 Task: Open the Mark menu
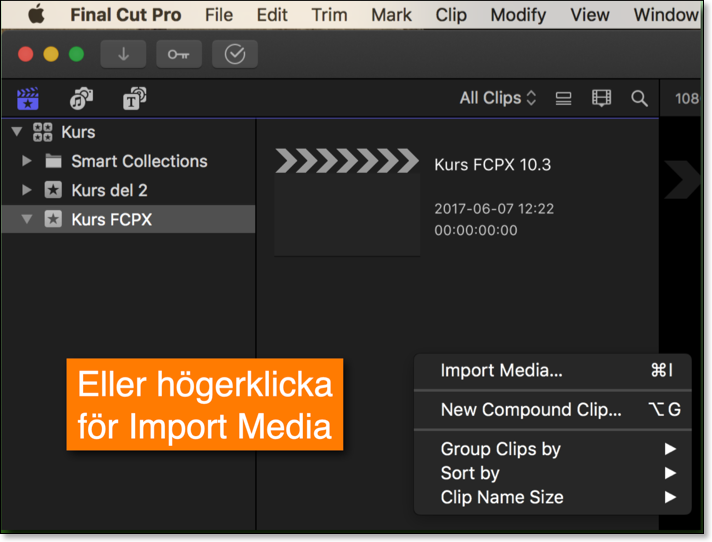click(391, 15)
